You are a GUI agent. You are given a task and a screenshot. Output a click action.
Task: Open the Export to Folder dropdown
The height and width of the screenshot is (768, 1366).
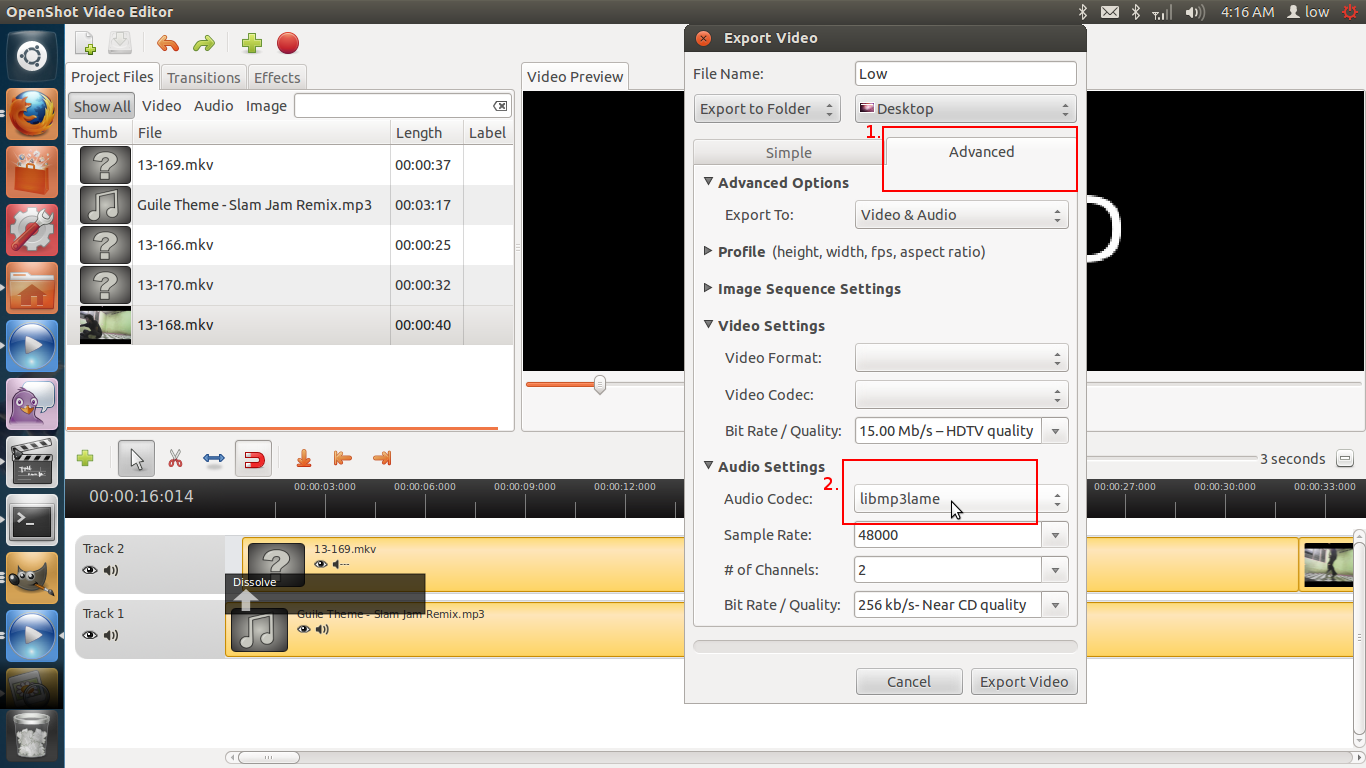pos(767,109)
